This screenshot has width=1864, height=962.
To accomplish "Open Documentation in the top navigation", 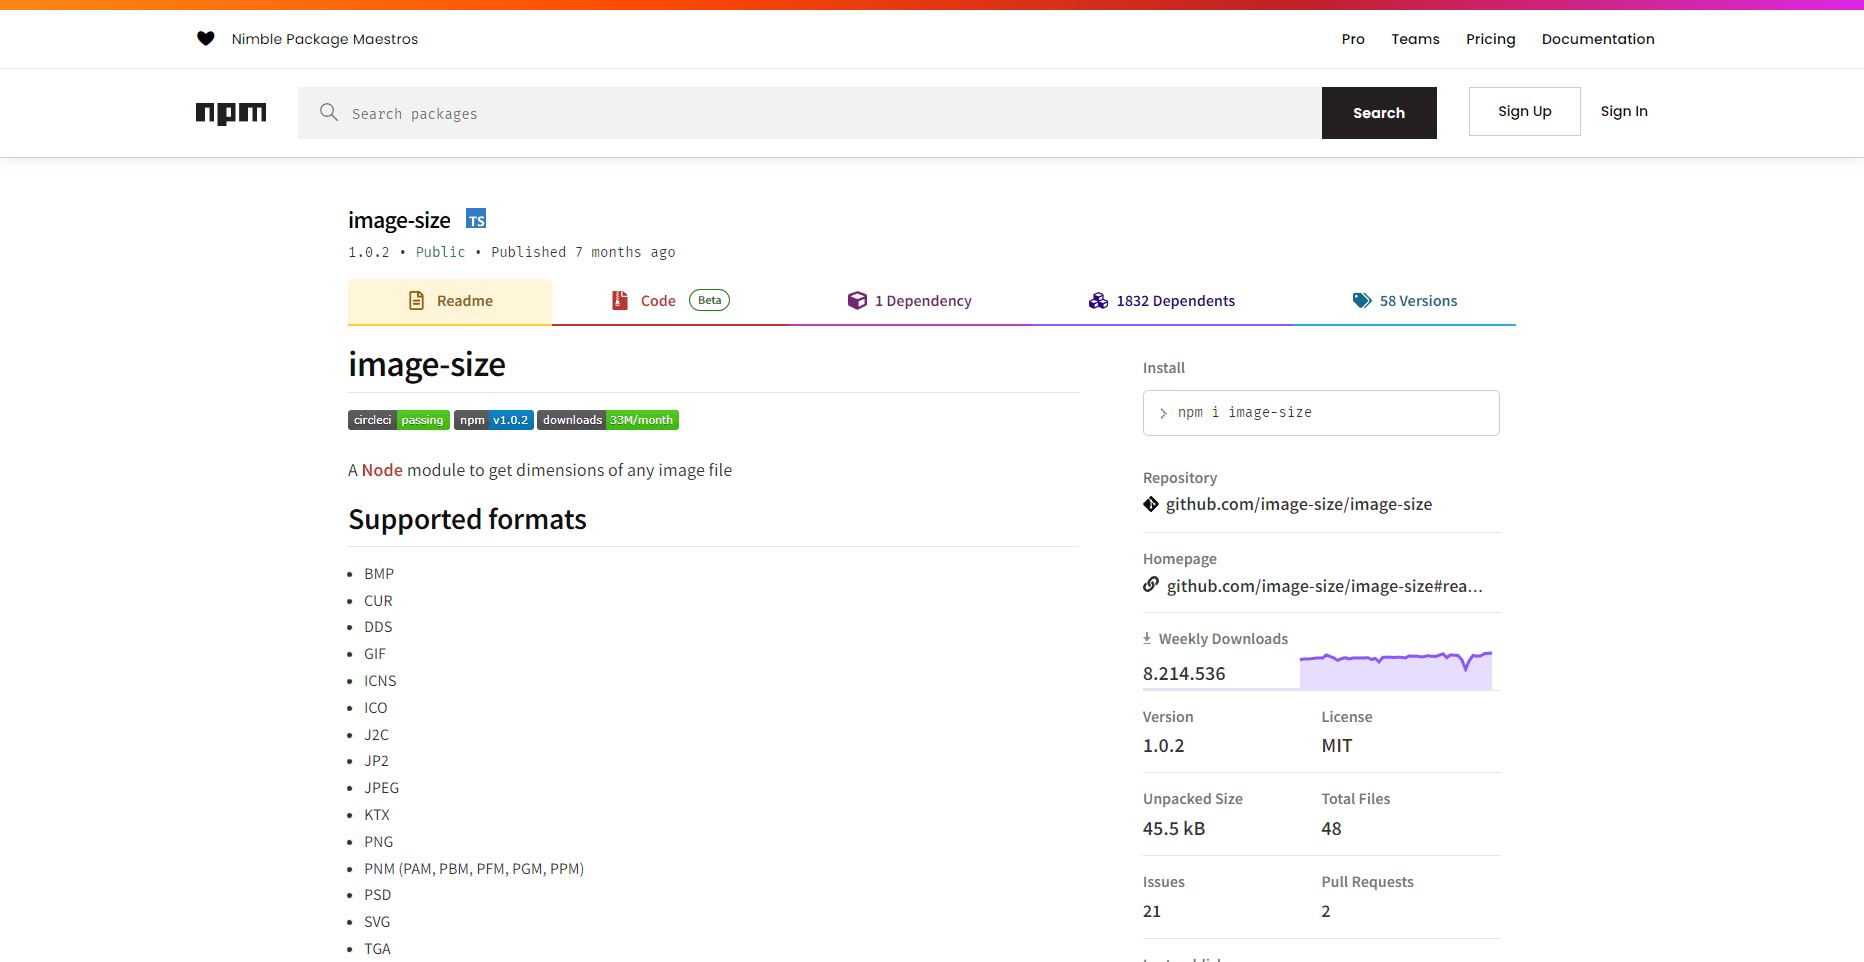I will [1598, 39].
